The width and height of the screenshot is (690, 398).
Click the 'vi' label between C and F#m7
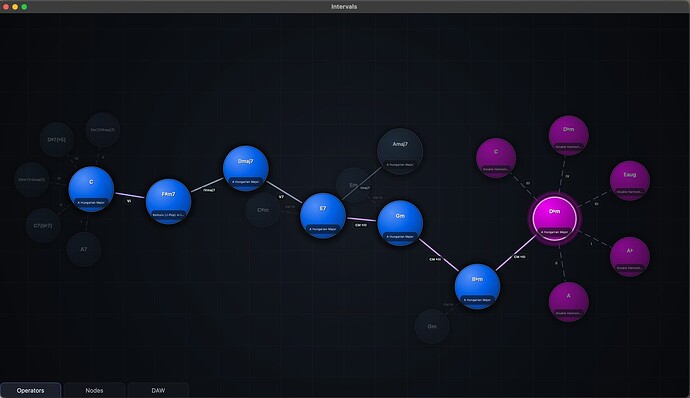tap(129, 201)
